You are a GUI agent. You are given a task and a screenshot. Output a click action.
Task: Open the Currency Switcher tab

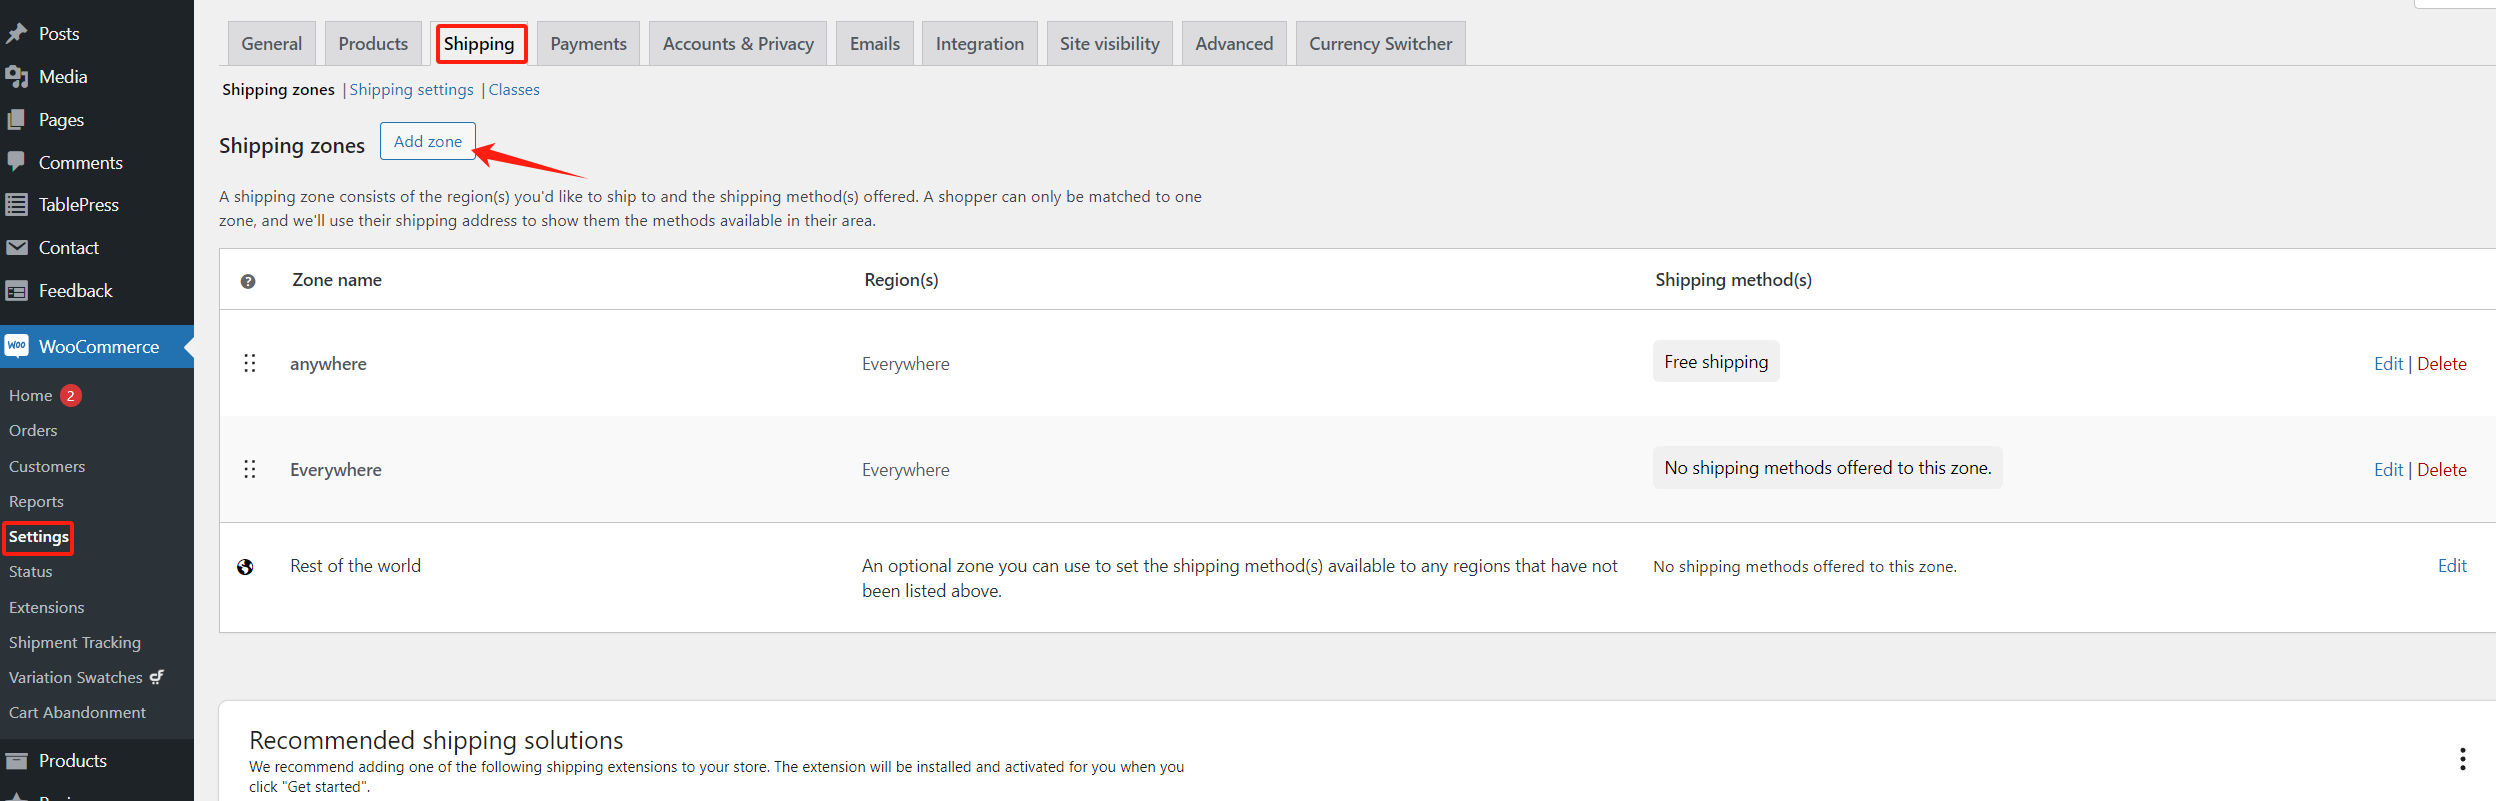[x=1380, y=44]
